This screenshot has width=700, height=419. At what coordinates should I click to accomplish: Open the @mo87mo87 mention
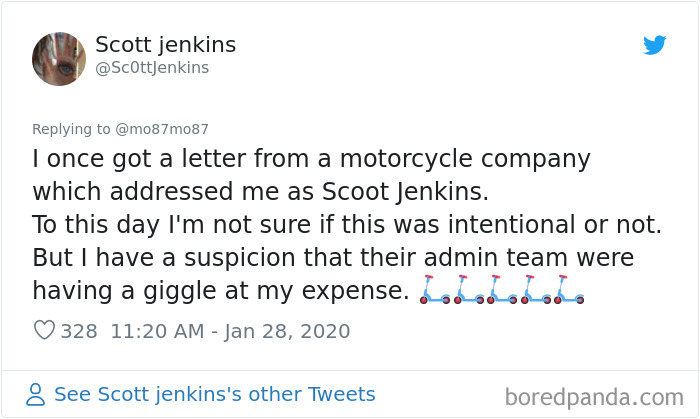(x=164, y=129)
